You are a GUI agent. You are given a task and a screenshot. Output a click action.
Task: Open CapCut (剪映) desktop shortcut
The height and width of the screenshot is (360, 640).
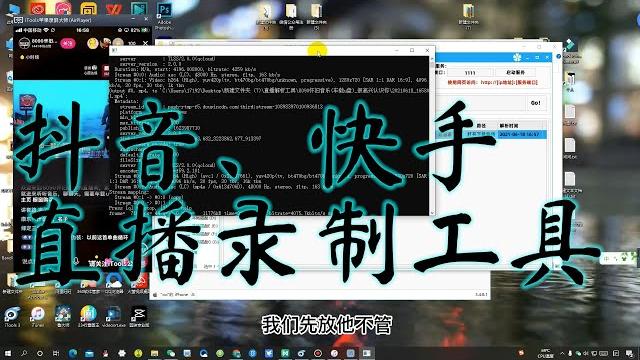point(139,315)
